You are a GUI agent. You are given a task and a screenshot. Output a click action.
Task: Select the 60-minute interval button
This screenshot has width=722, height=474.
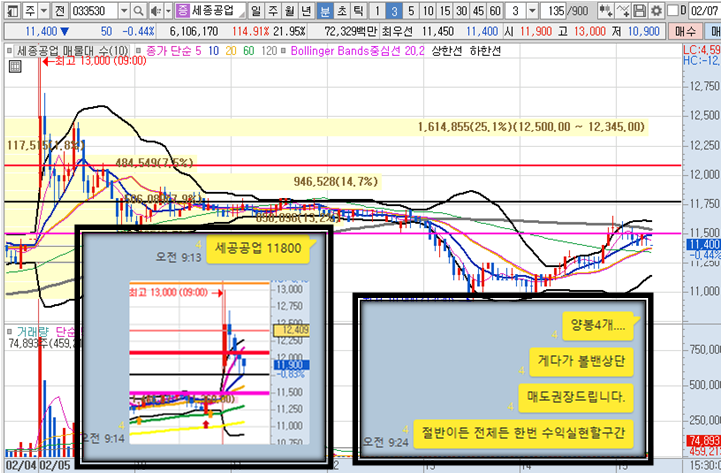click(495, 10)
